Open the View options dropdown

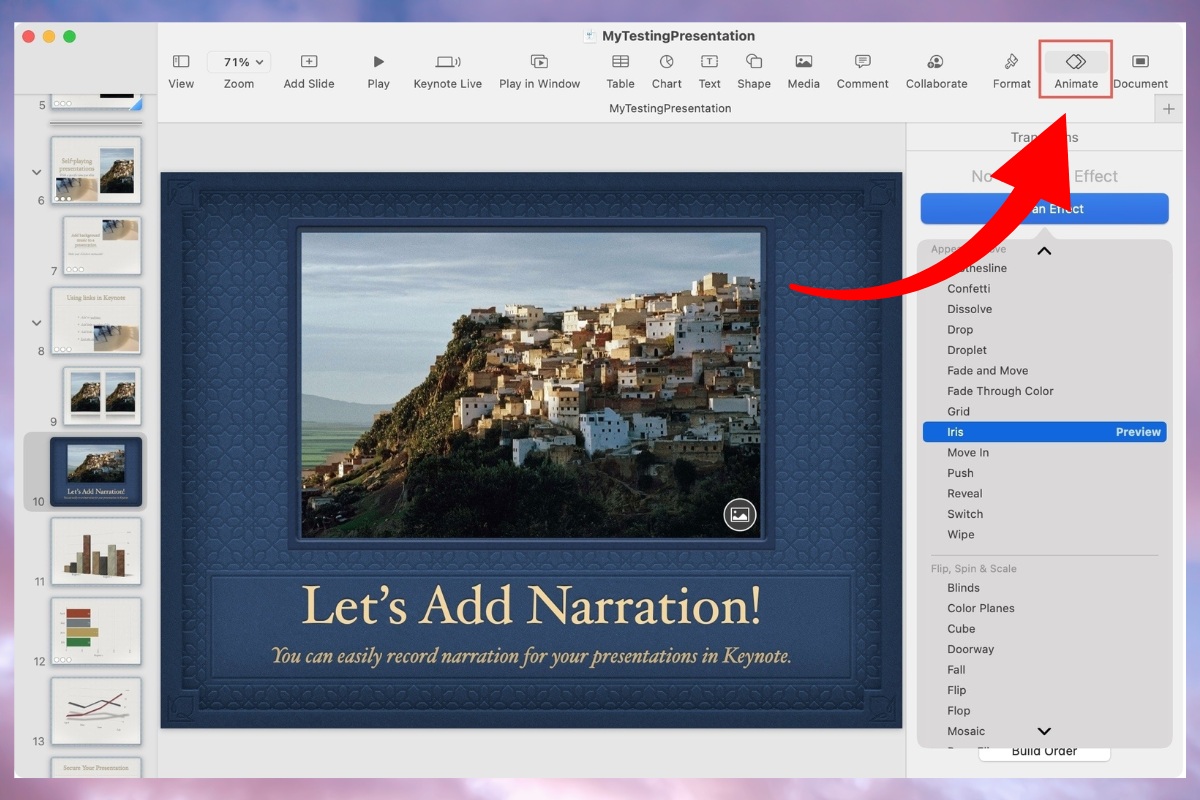click(181, 62)
